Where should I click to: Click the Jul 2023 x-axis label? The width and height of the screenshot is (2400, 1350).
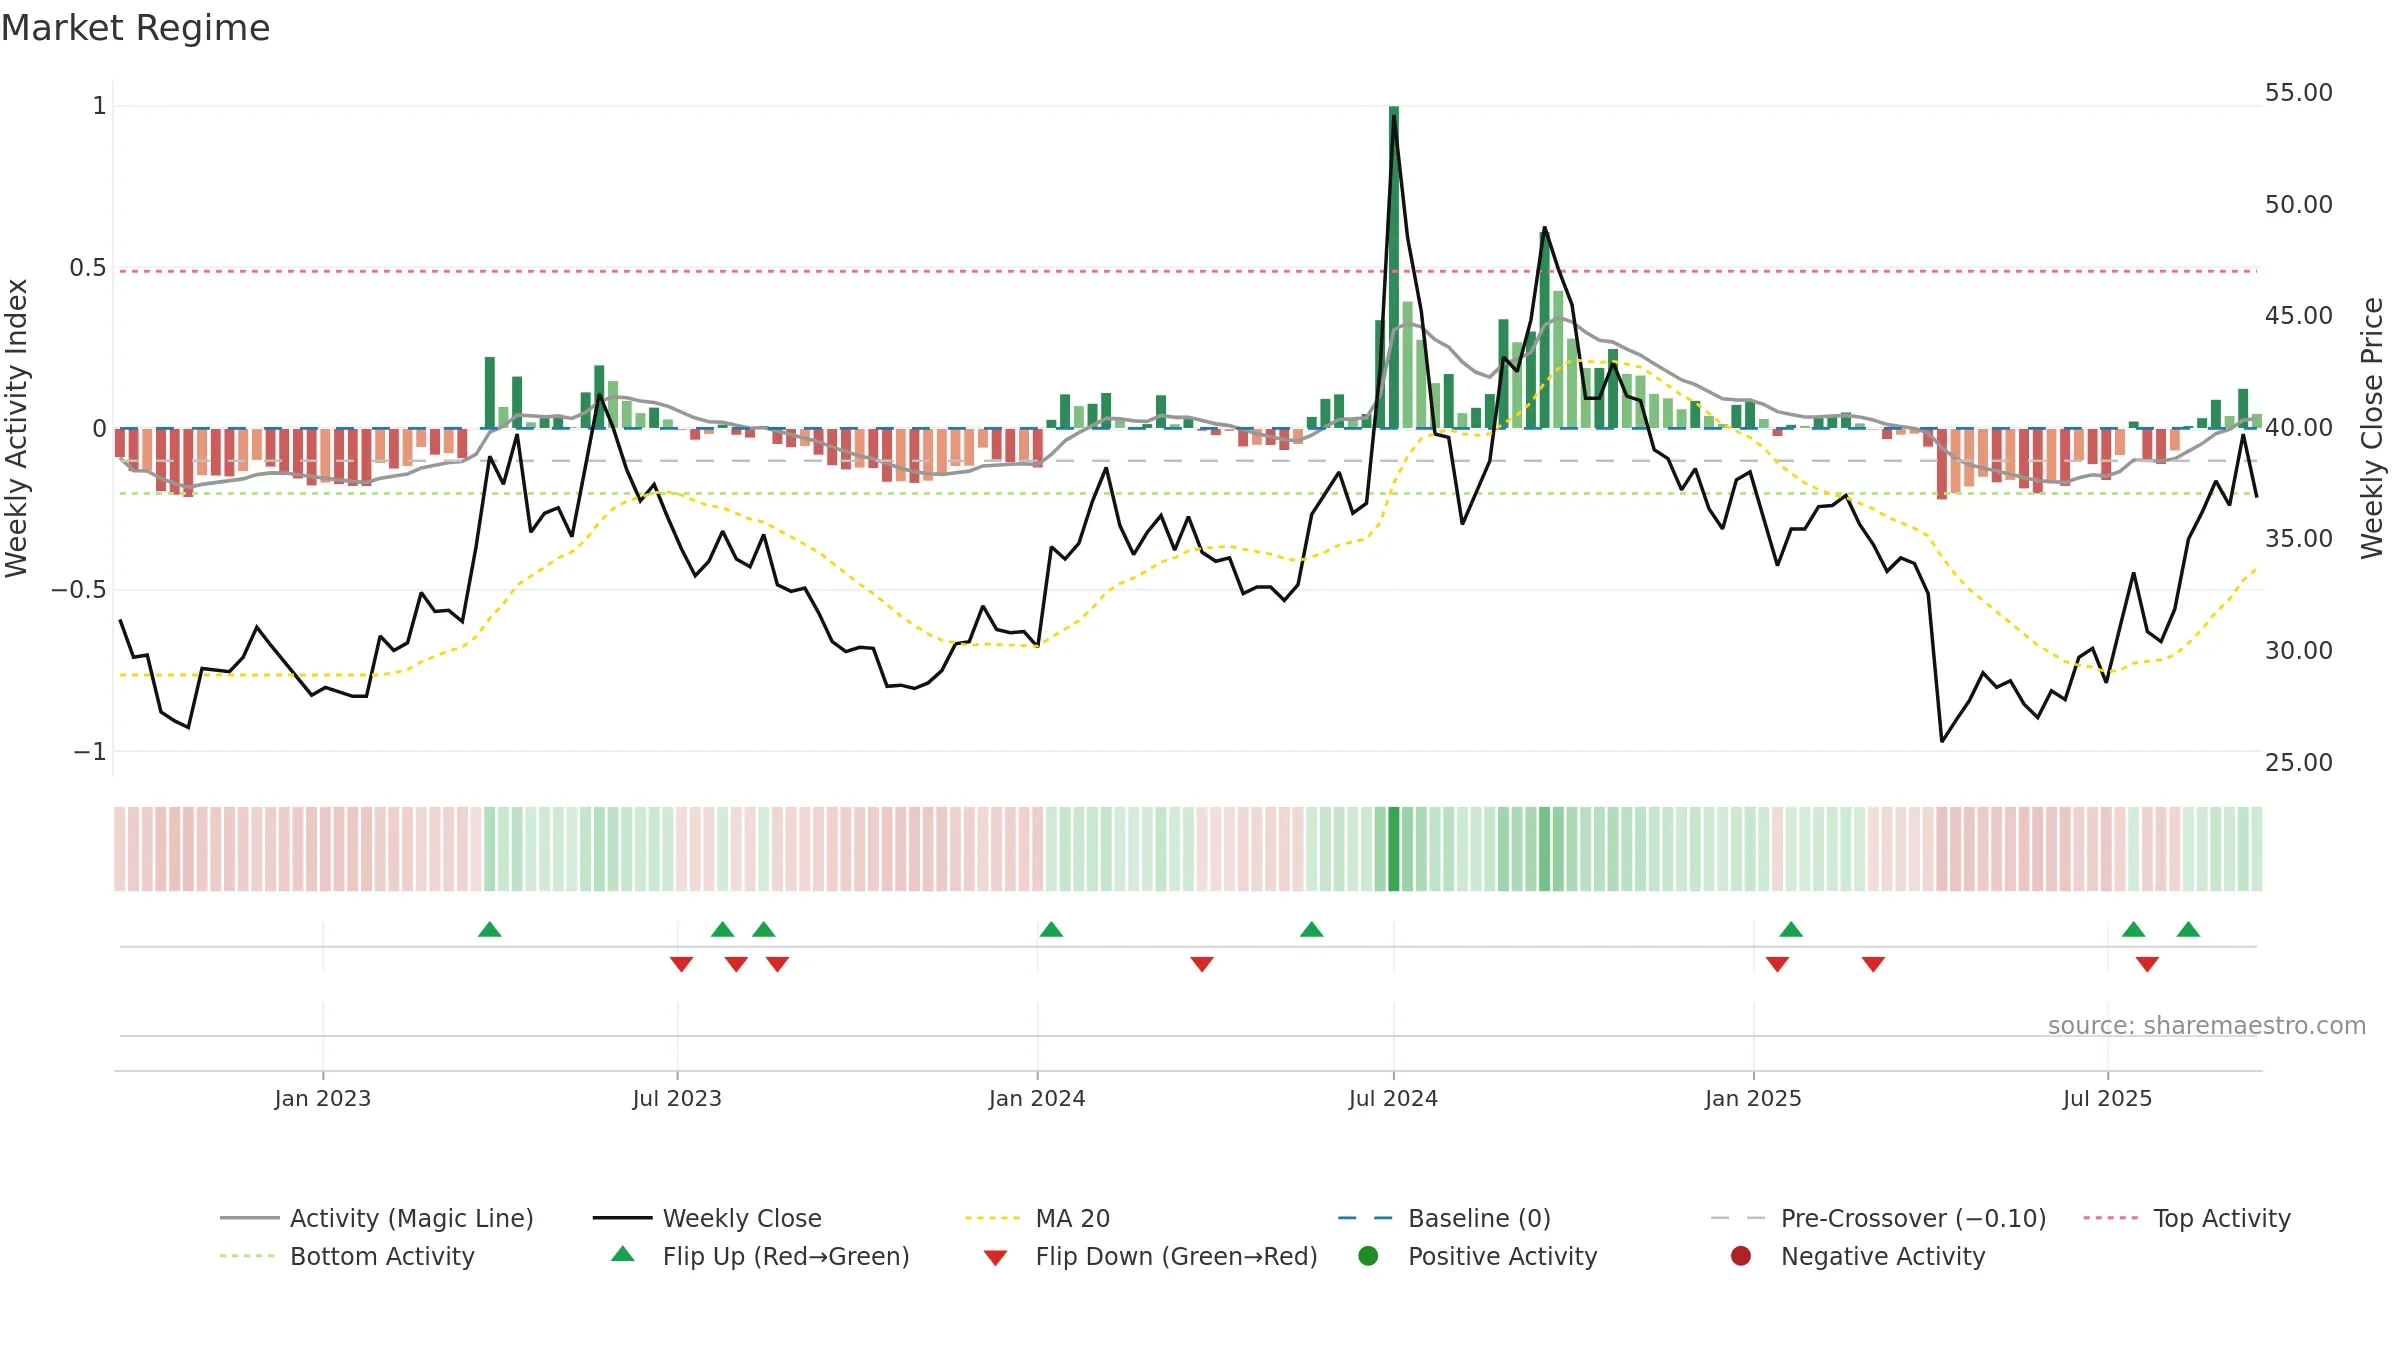pyautogui.click(x=677, y=1098)
